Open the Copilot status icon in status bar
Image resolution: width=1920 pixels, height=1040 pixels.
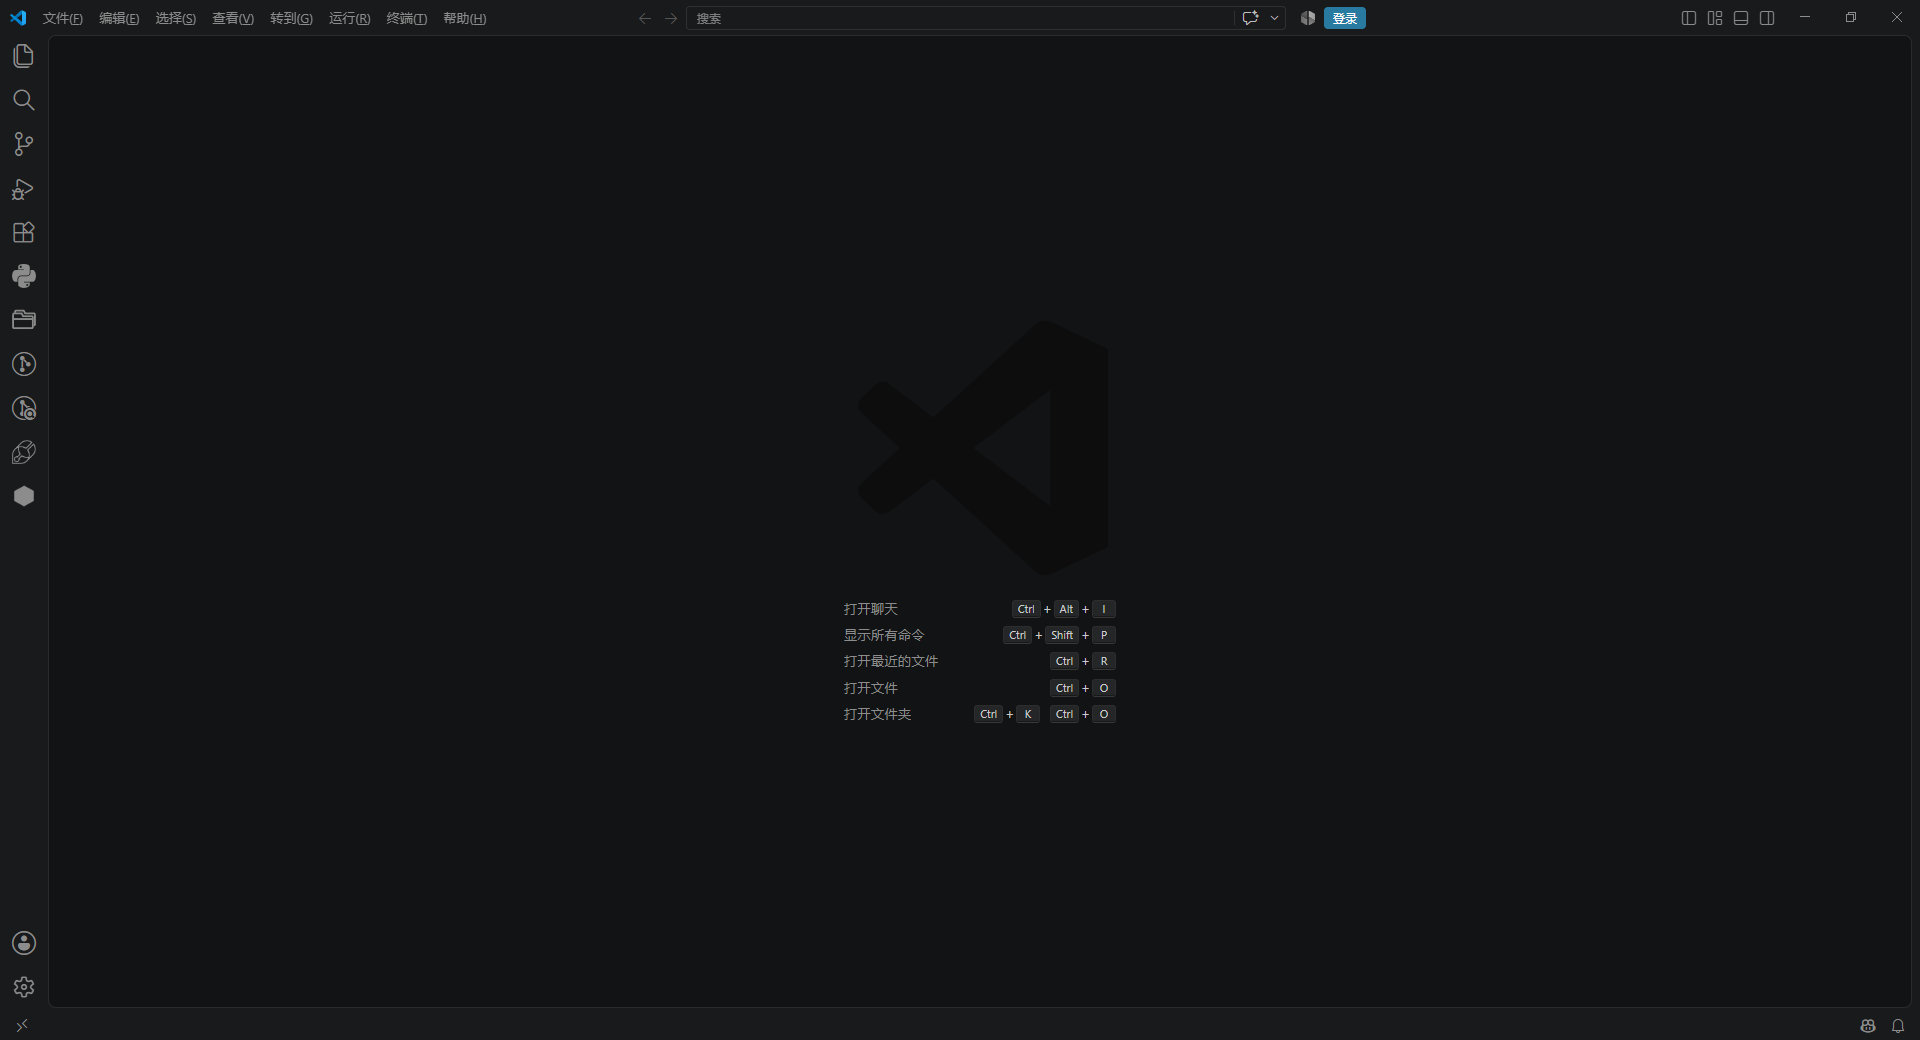1868,1026
